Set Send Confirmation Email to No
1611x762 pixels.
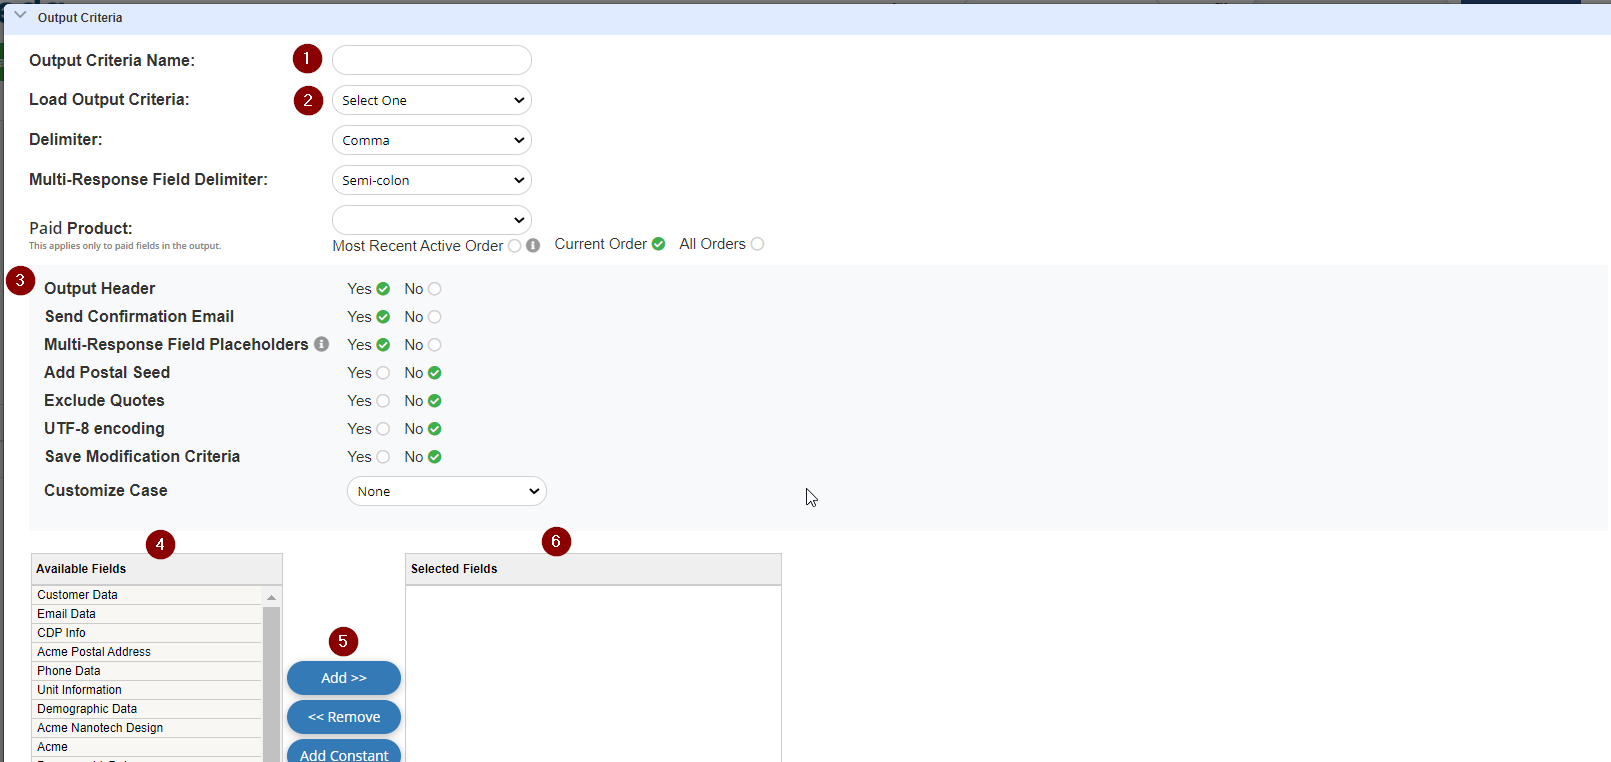(x=434, y=317)
